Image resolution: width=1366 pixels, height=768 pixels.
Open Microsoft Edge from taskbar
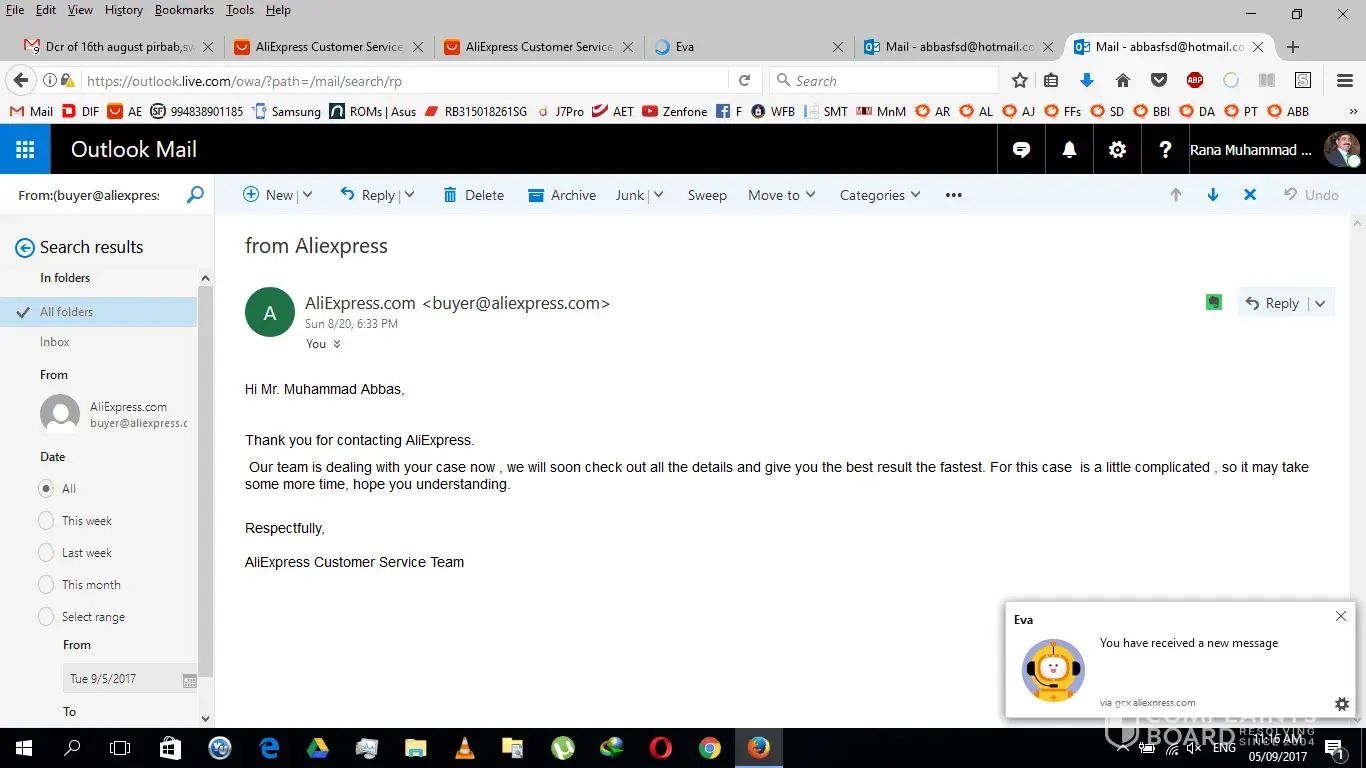pos(269,748)
